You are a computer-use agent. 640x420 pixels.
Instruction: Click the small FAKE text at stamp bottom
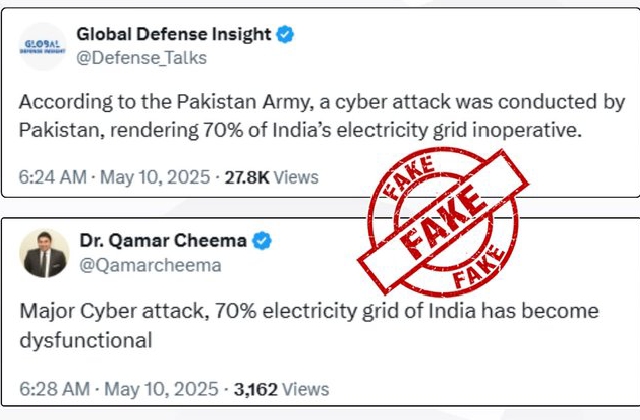click(479, 268)
